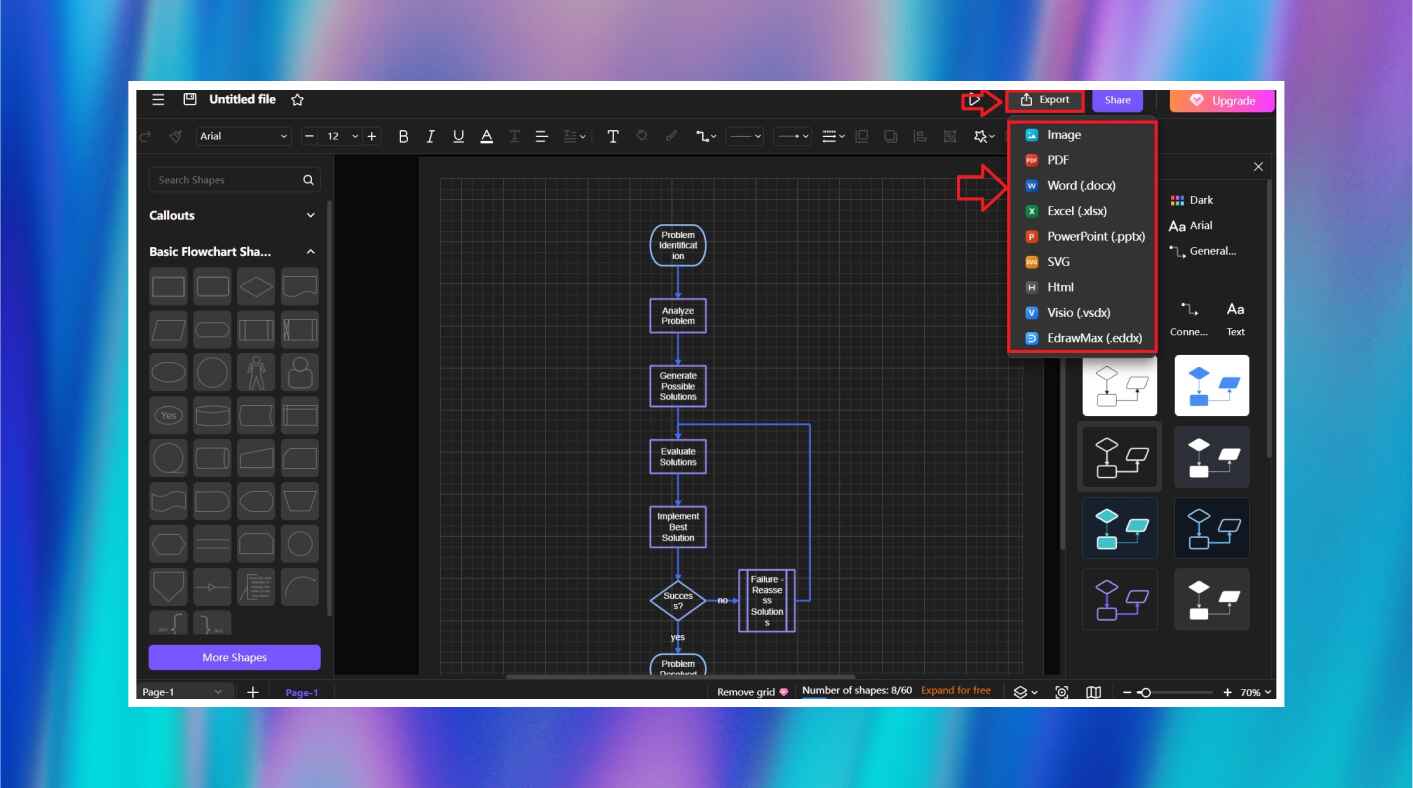This screenshot has width=1413, height=788.
Task: Open the Arial font family dropdown
Action: click(243, 136)
